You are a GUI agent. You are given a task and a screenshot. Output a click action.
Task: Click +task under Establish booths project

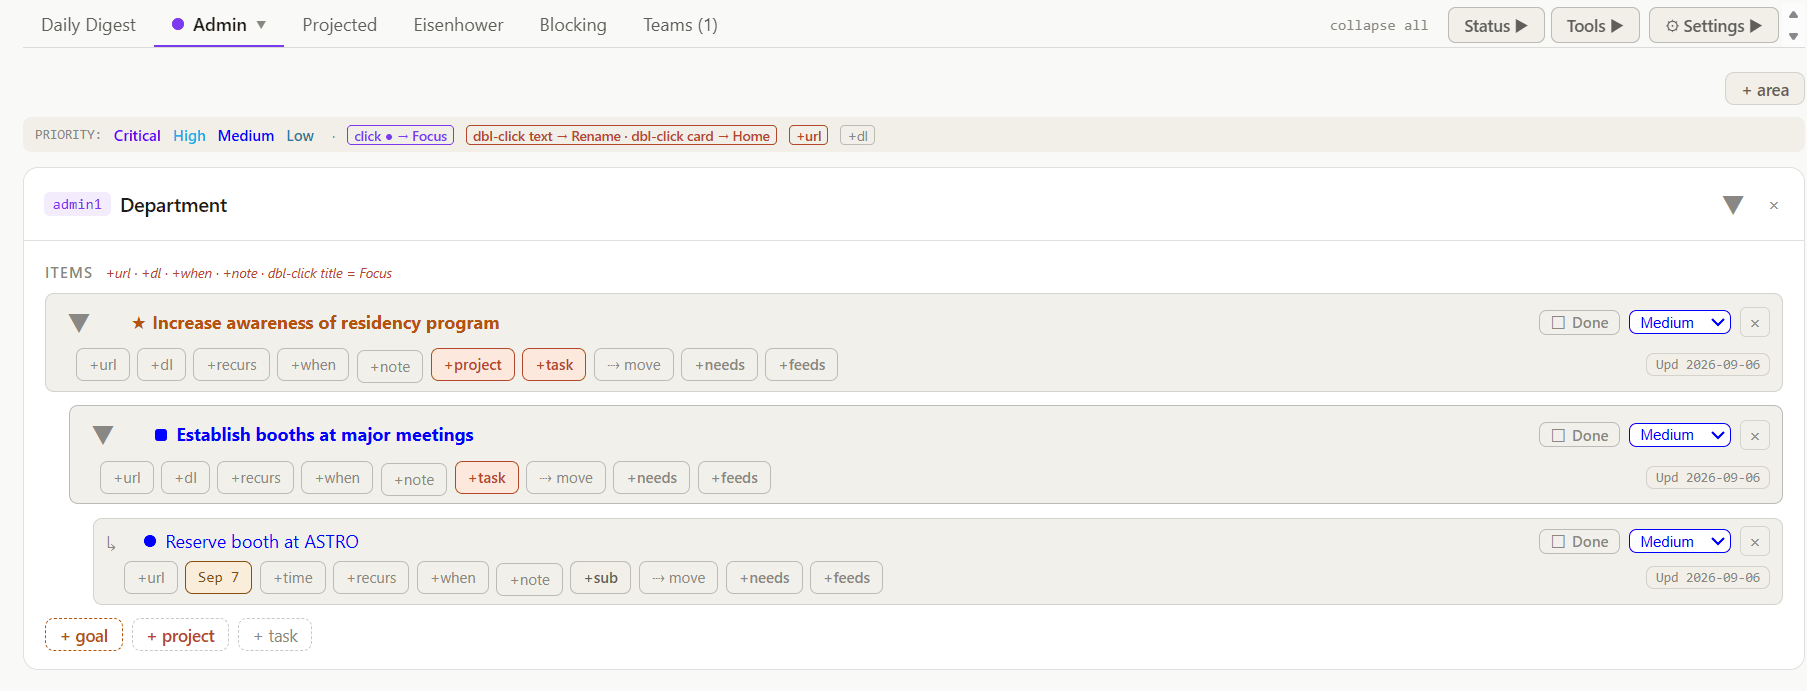pos(487,478)
